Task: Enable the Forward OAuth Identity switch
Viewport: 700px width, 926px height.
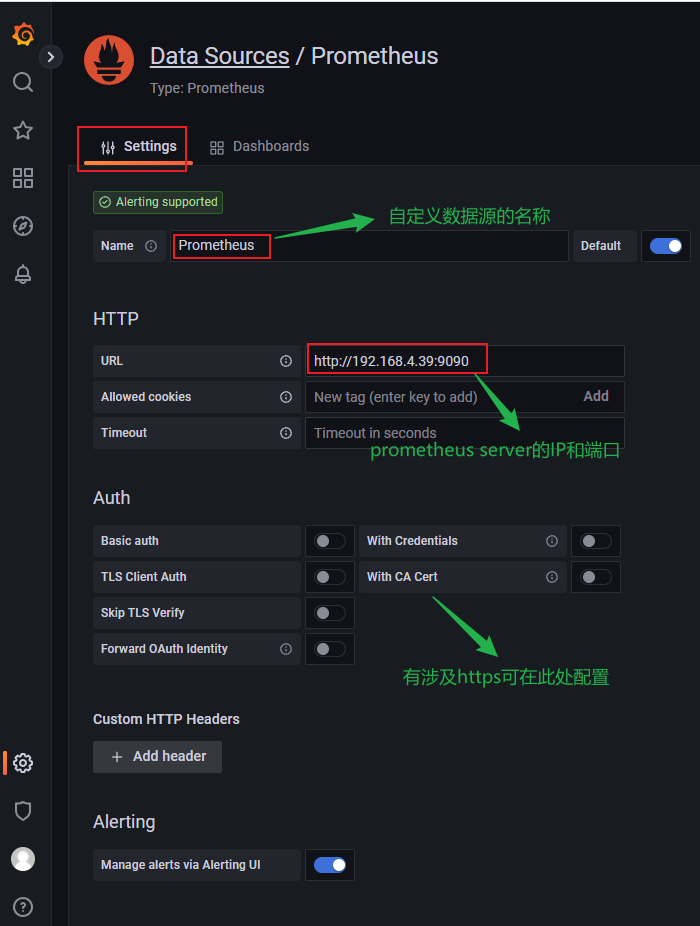Action: click(330, 649)
